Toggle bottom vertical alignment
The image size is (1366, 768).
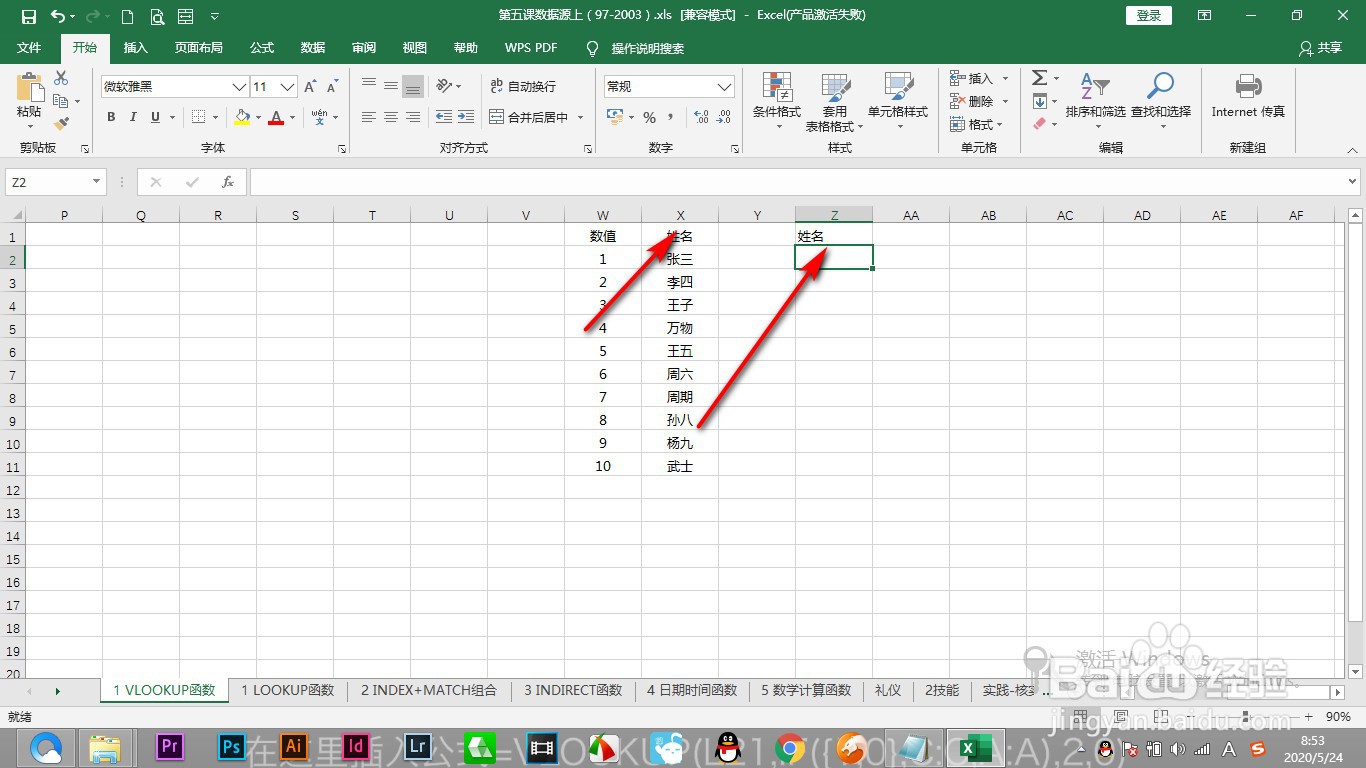[413, 86]
